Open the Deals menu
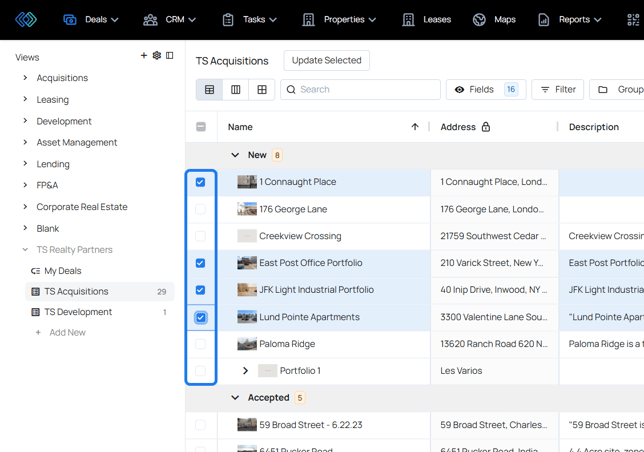 click(x=91, y=19)
